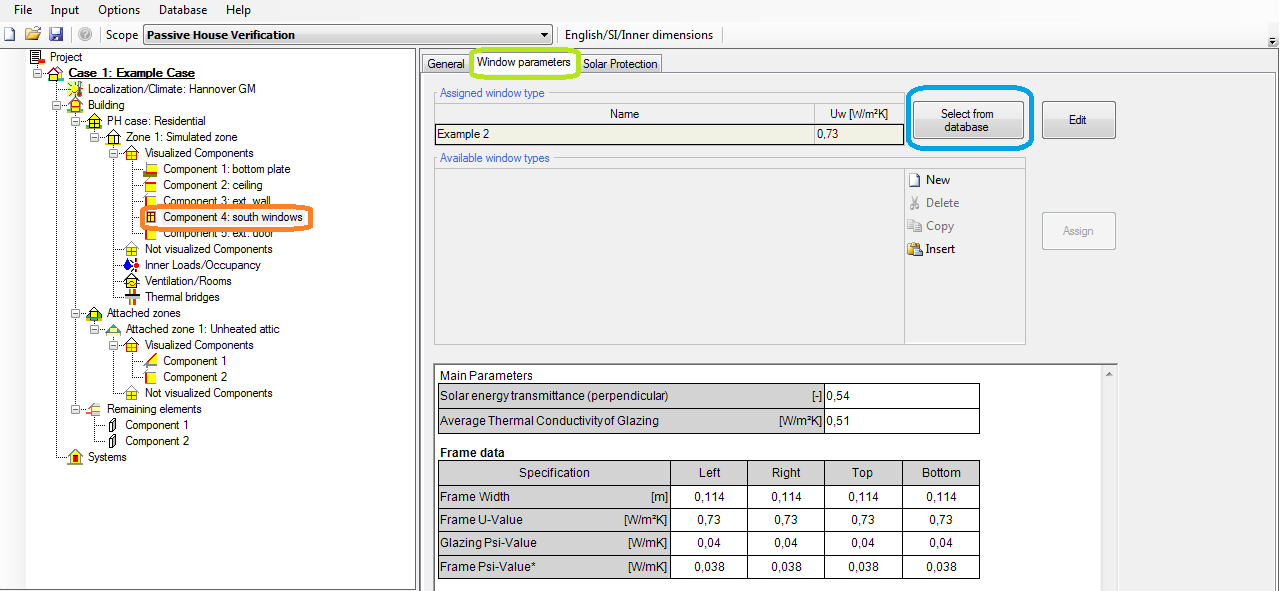Open the Help menu
Image resolution: width=1280 pixels, height=591 pixels.
(x=238, y=10)
